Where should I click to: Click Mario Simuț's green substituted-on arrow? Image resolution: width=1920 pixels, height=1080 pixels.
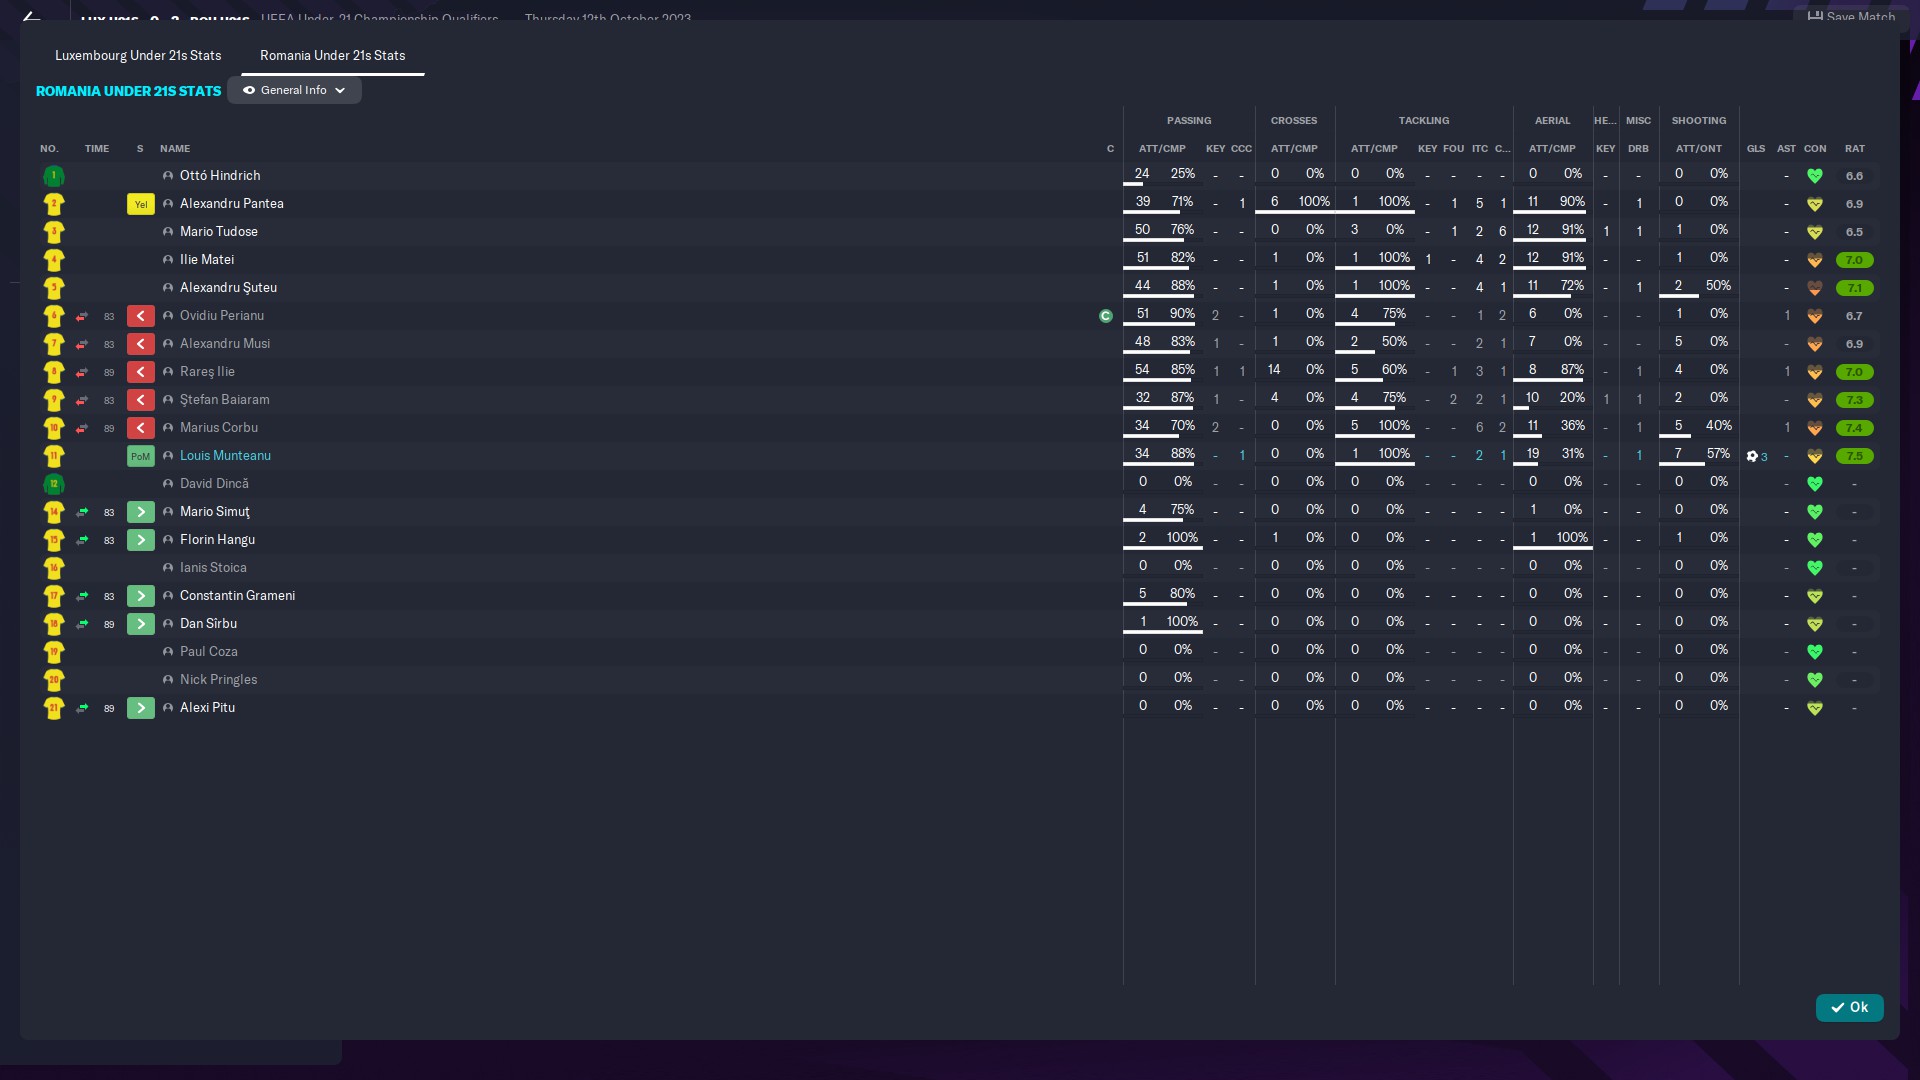141,512
